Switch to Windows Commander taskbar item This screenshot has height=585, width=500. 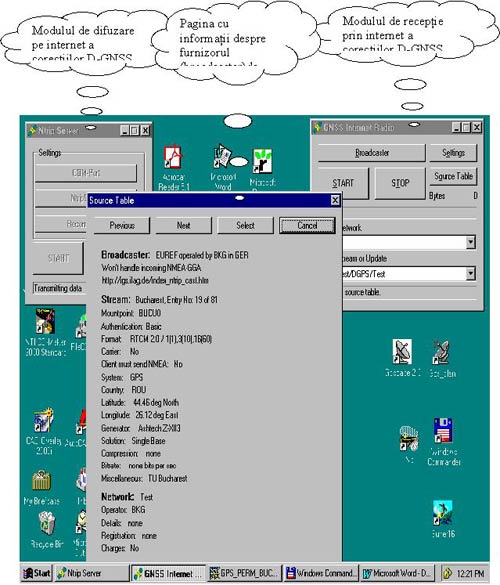click(321, 573)
